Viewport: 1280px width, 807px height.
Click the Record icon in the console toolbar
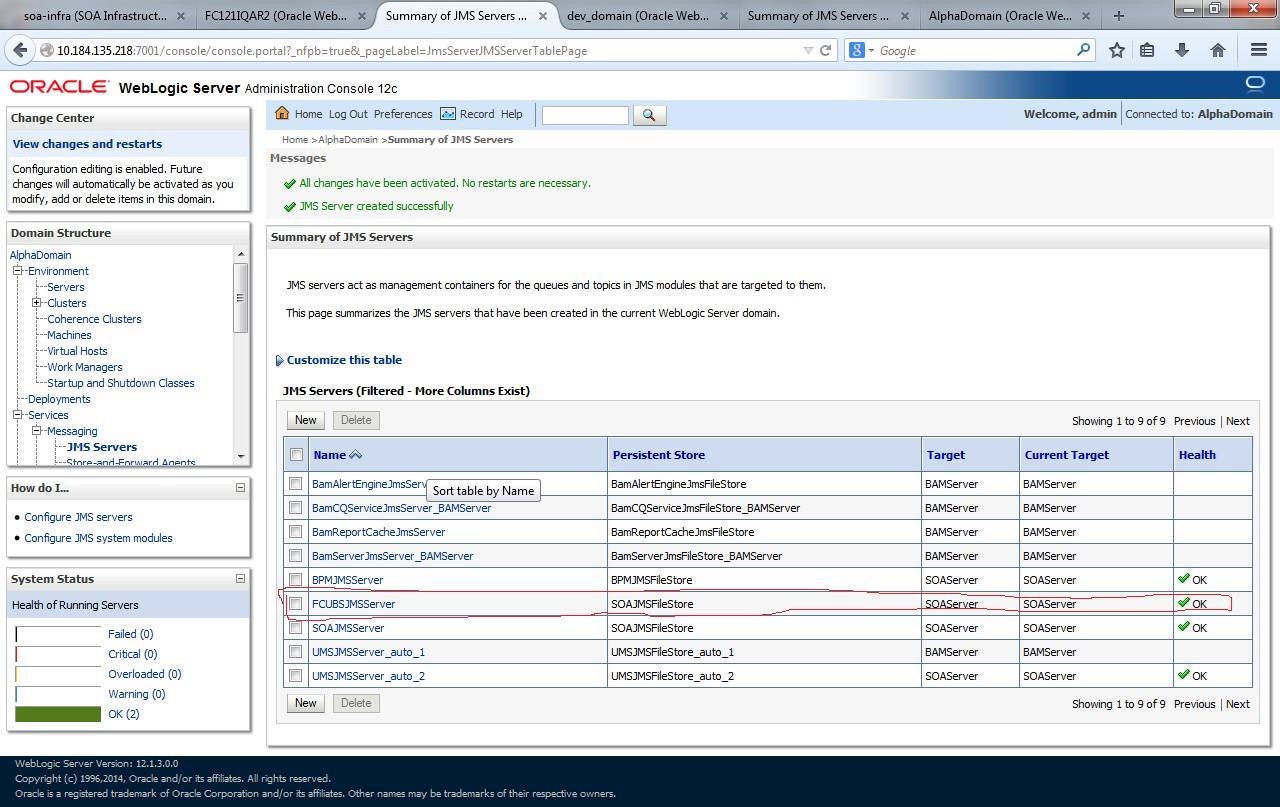tap(448, 114)
